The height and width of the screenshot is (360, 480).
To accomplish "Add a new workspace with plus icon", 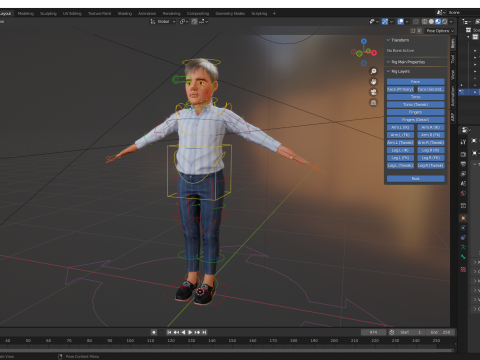I will (x=274, y=13).
